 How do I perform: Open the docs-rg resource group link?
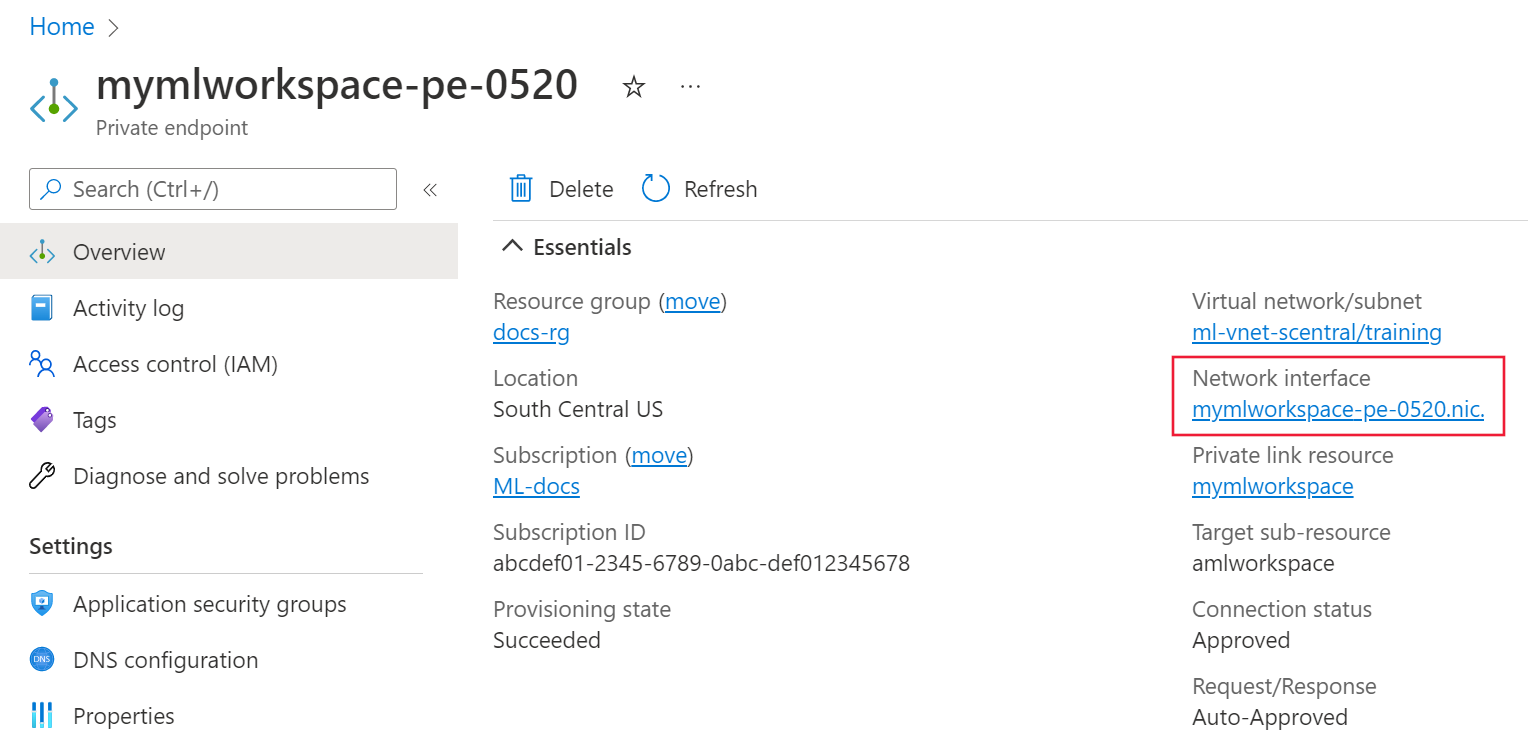531,333
